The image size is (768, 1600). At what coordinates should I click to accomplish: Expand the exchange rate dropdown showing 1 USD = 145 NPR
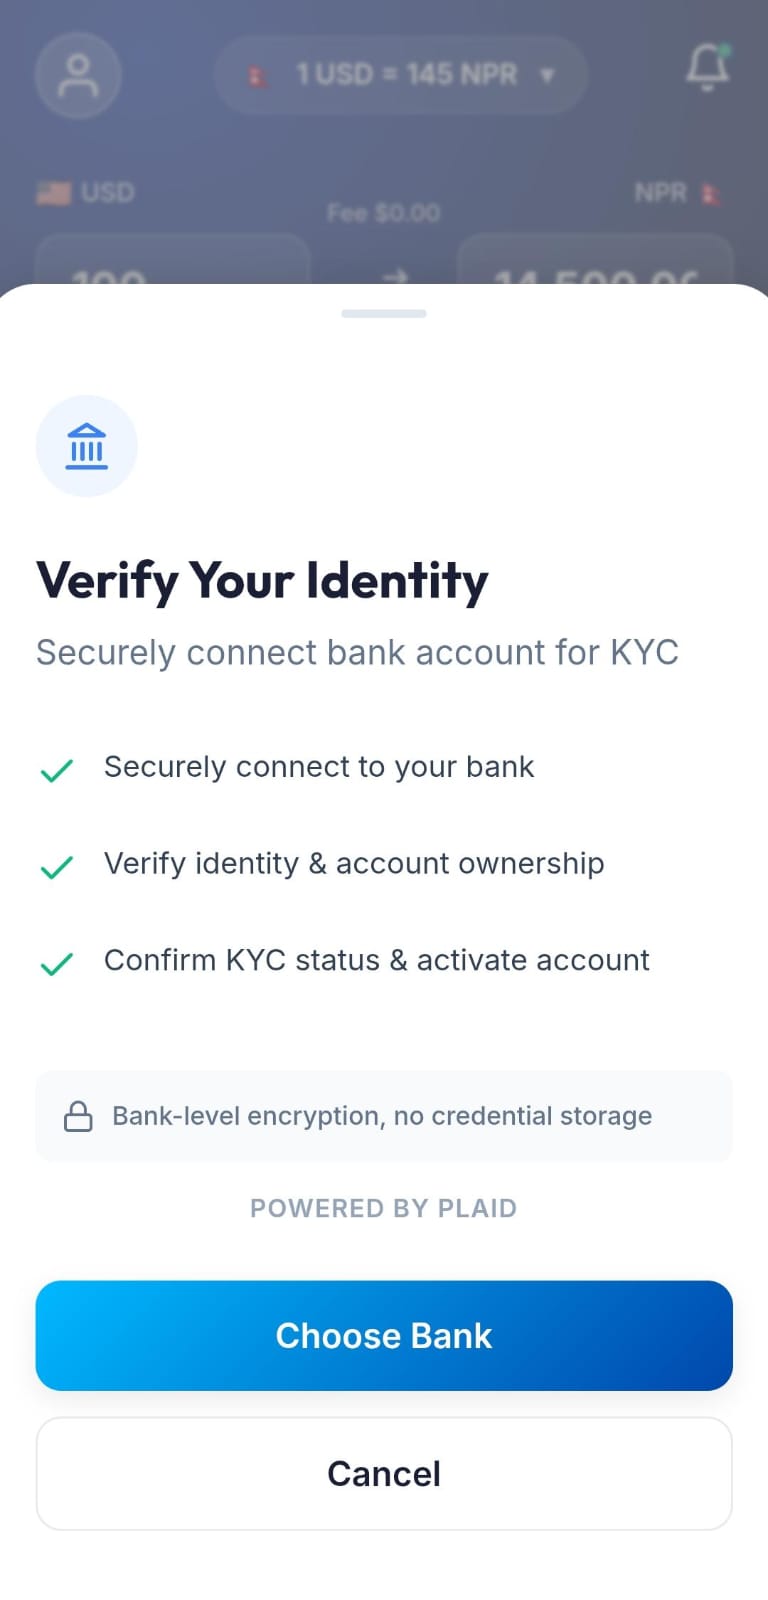click(400, 74)
